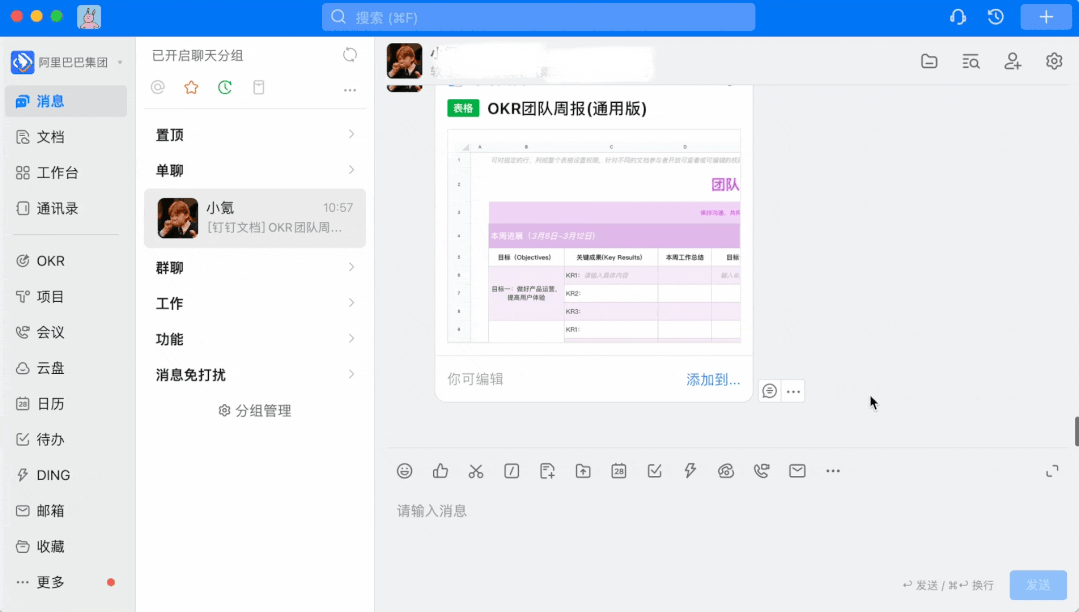Click the reply bubble icon beside the message
This screenshot has width=1079, height=612.
[x=769, y=391]
